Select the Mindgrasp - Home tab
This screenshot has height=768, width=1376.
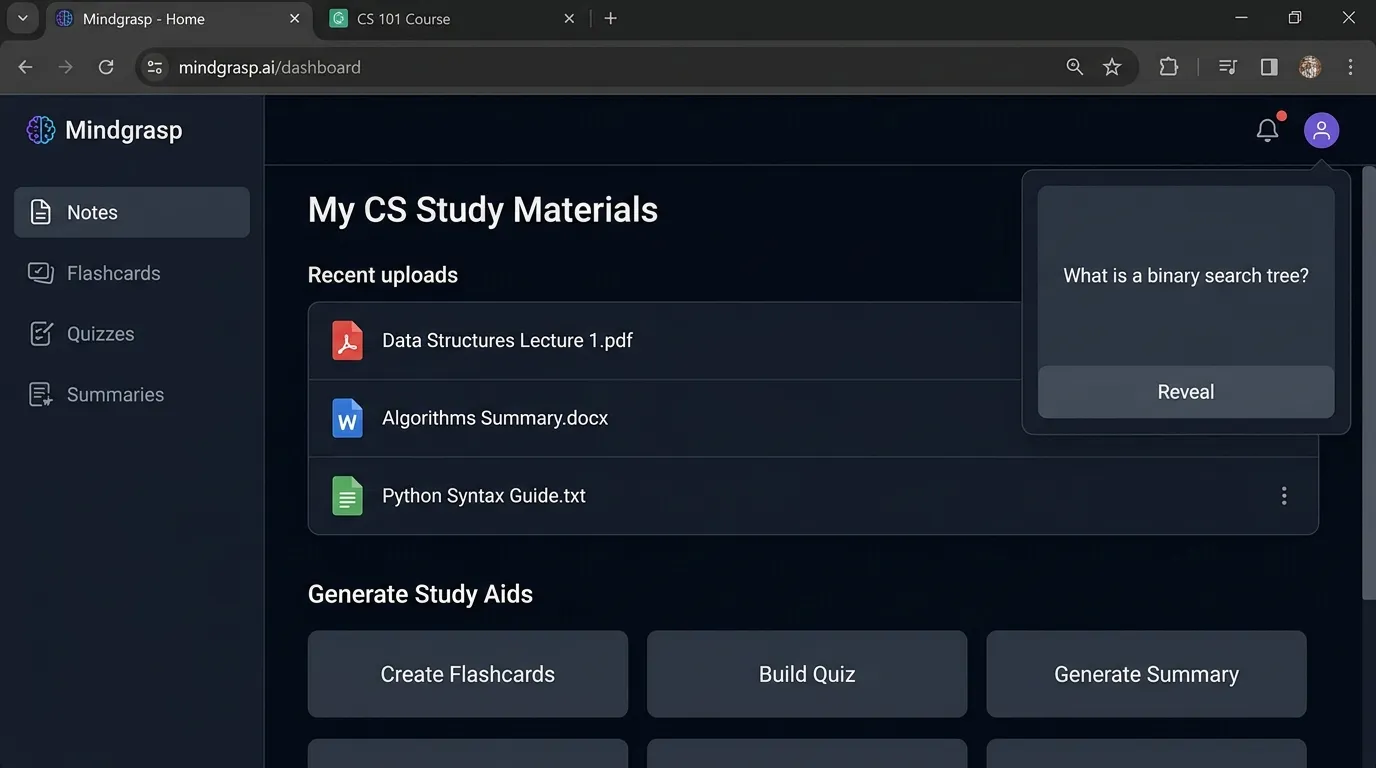tap(179, 18)
